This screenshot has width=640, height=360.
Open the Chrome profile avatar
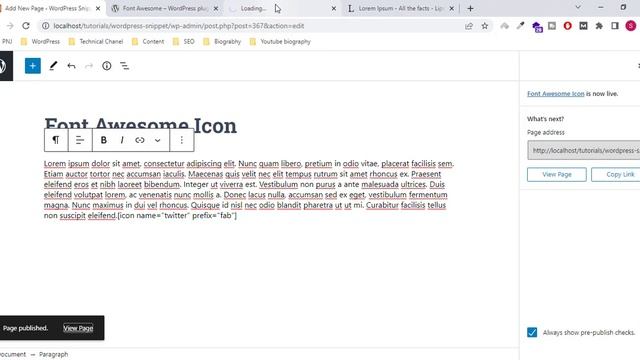coord(631,26)
